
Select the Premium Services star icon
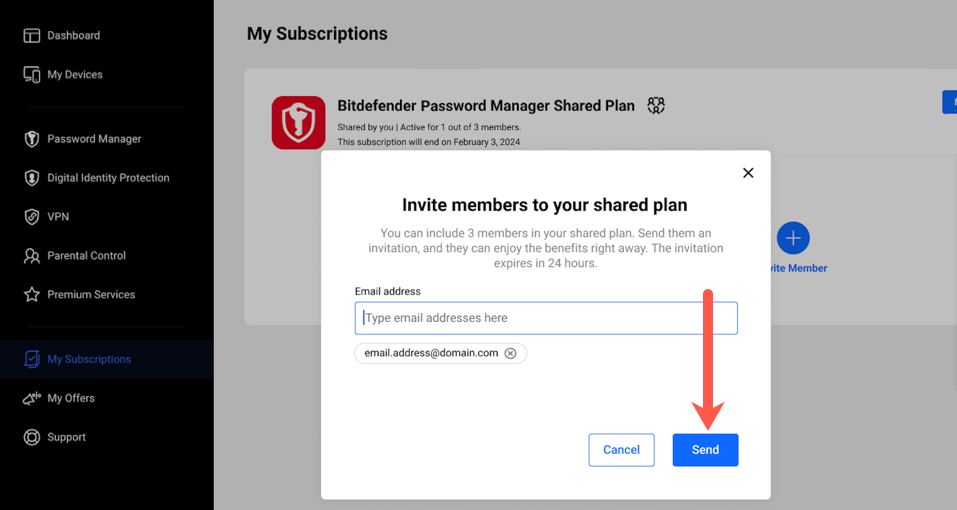[x=32, y=295]
